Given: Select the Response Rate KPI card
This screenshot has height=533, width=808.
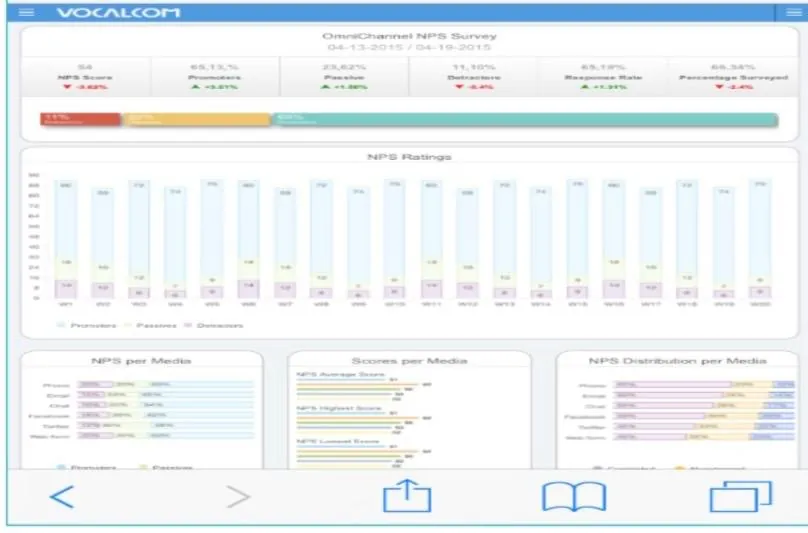Looking at the screenshot, I should [603, 77].
